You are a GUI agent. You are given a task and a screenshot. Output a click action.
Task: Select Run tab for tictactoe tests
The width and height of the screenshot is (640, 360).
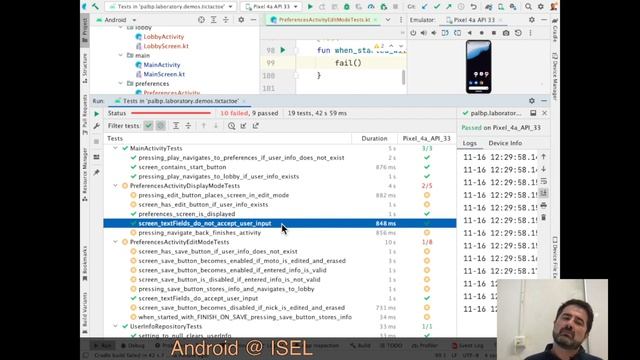click(x=181, y=101)
